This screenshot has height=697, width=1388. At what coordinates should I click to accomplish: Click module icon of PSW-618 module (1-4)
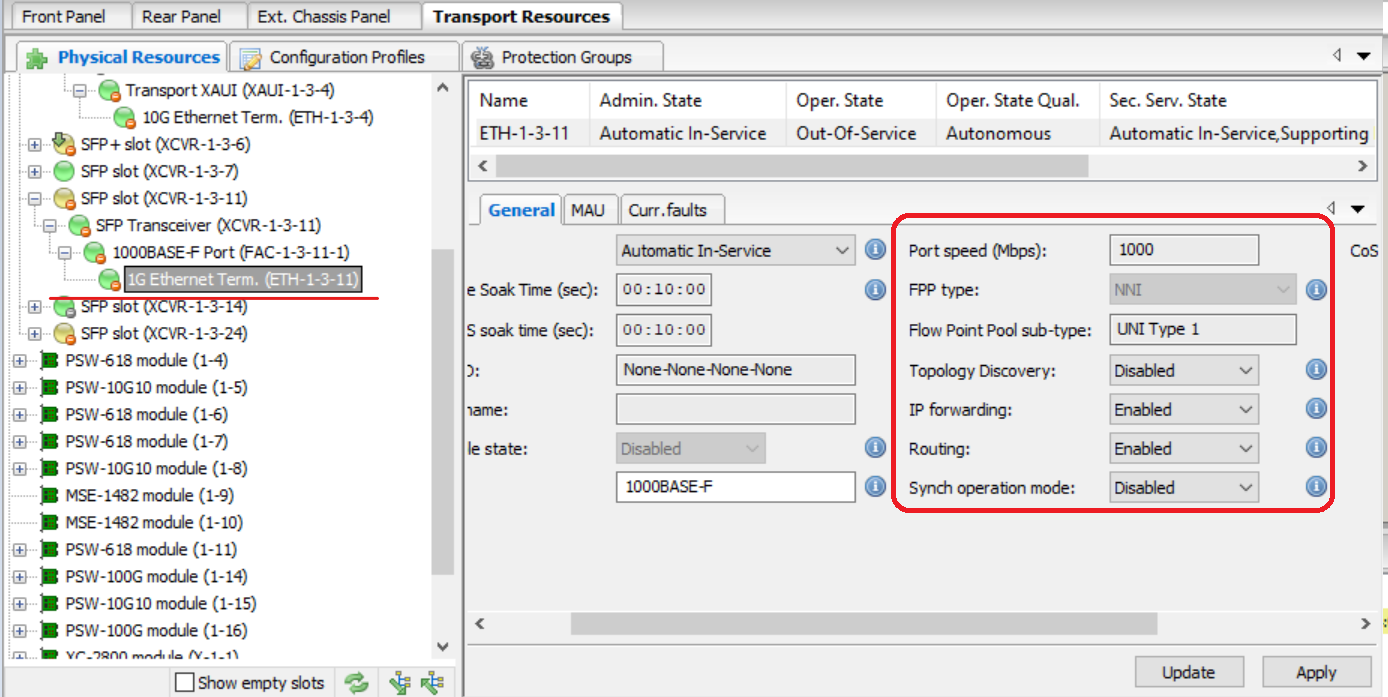50,361
